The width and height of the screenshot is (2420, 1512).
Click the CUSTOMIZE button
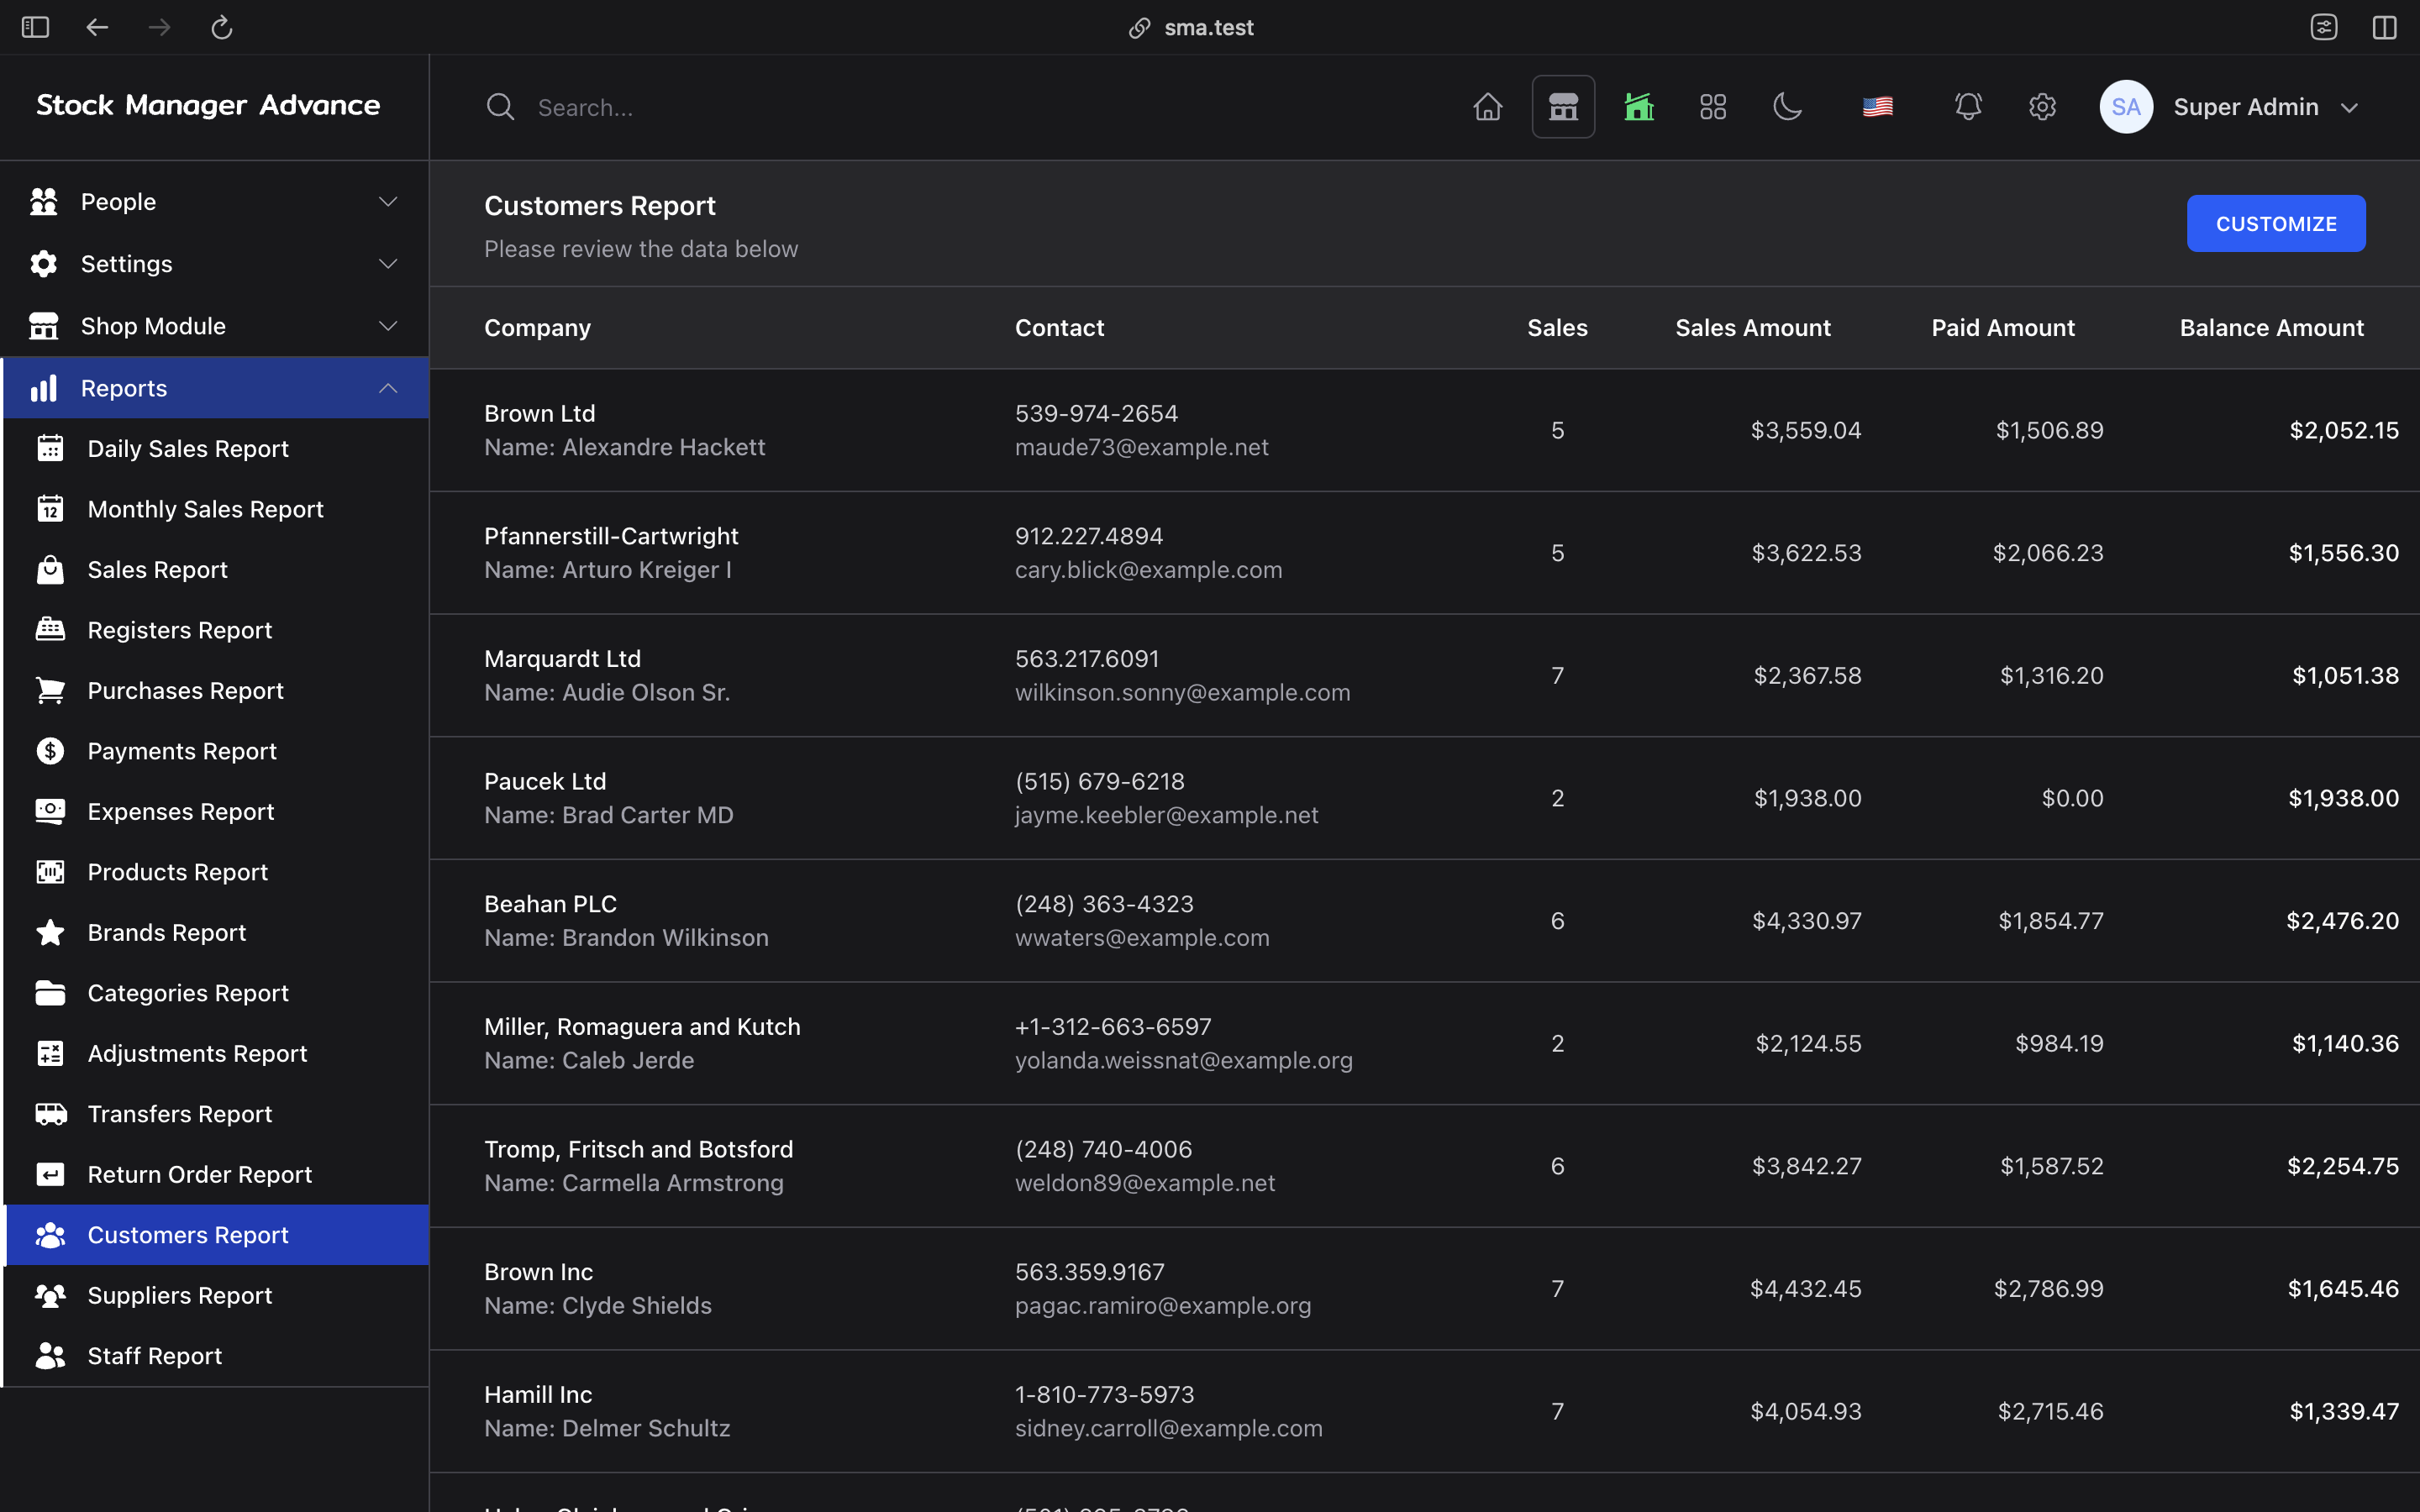click(x=2276, y=224)
